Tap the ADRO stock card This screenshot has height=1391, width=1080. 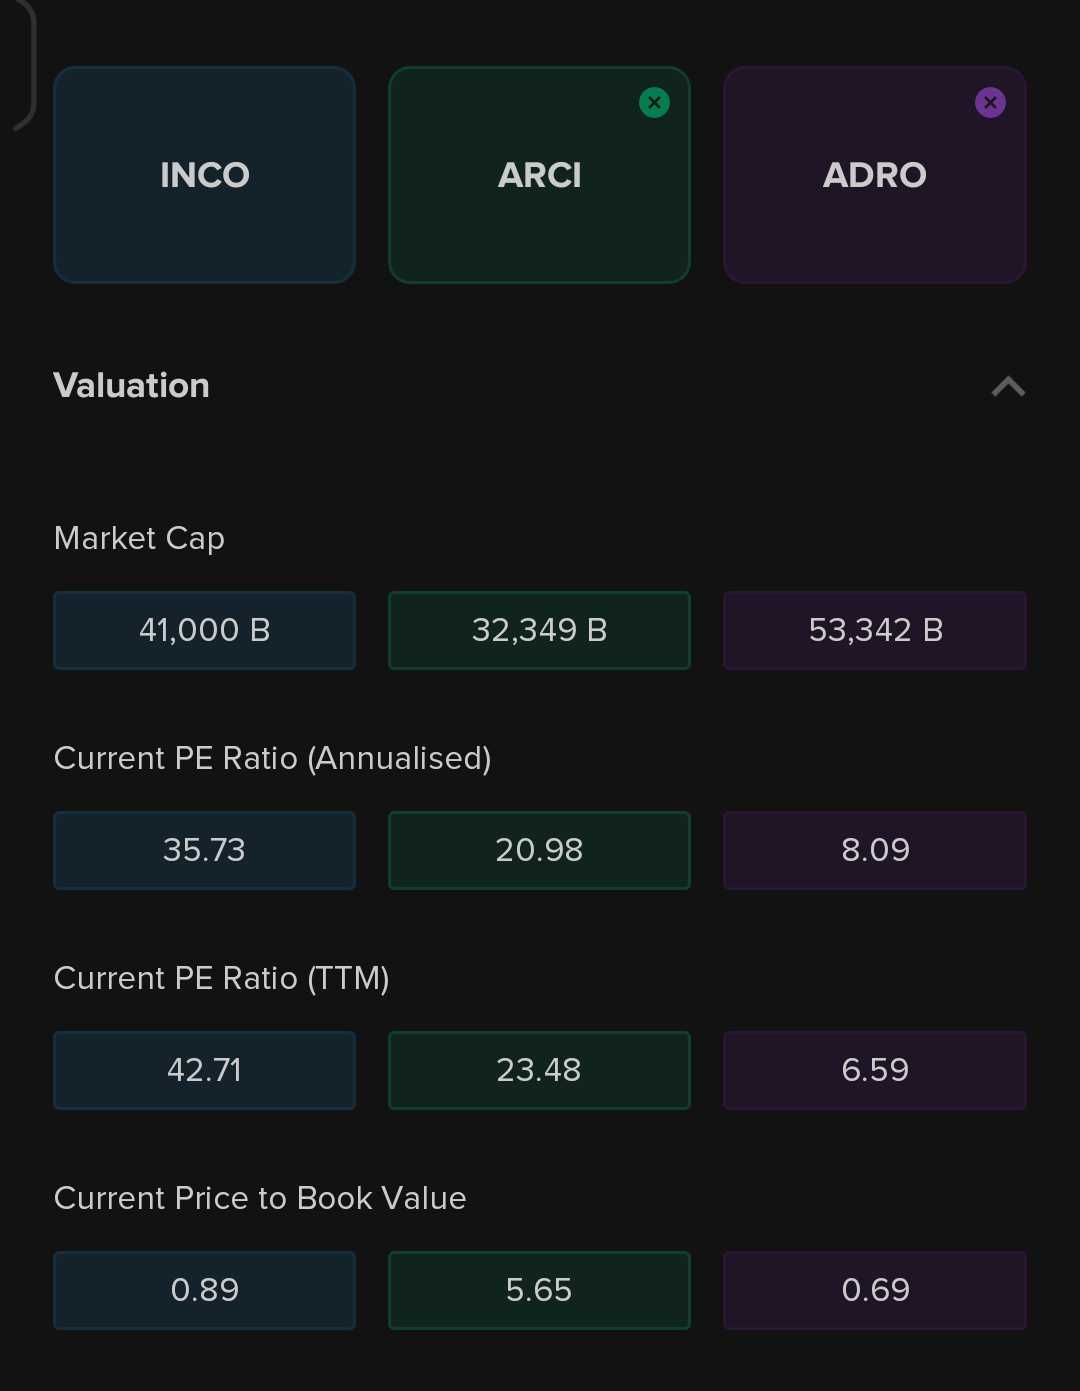pos(874,175)
